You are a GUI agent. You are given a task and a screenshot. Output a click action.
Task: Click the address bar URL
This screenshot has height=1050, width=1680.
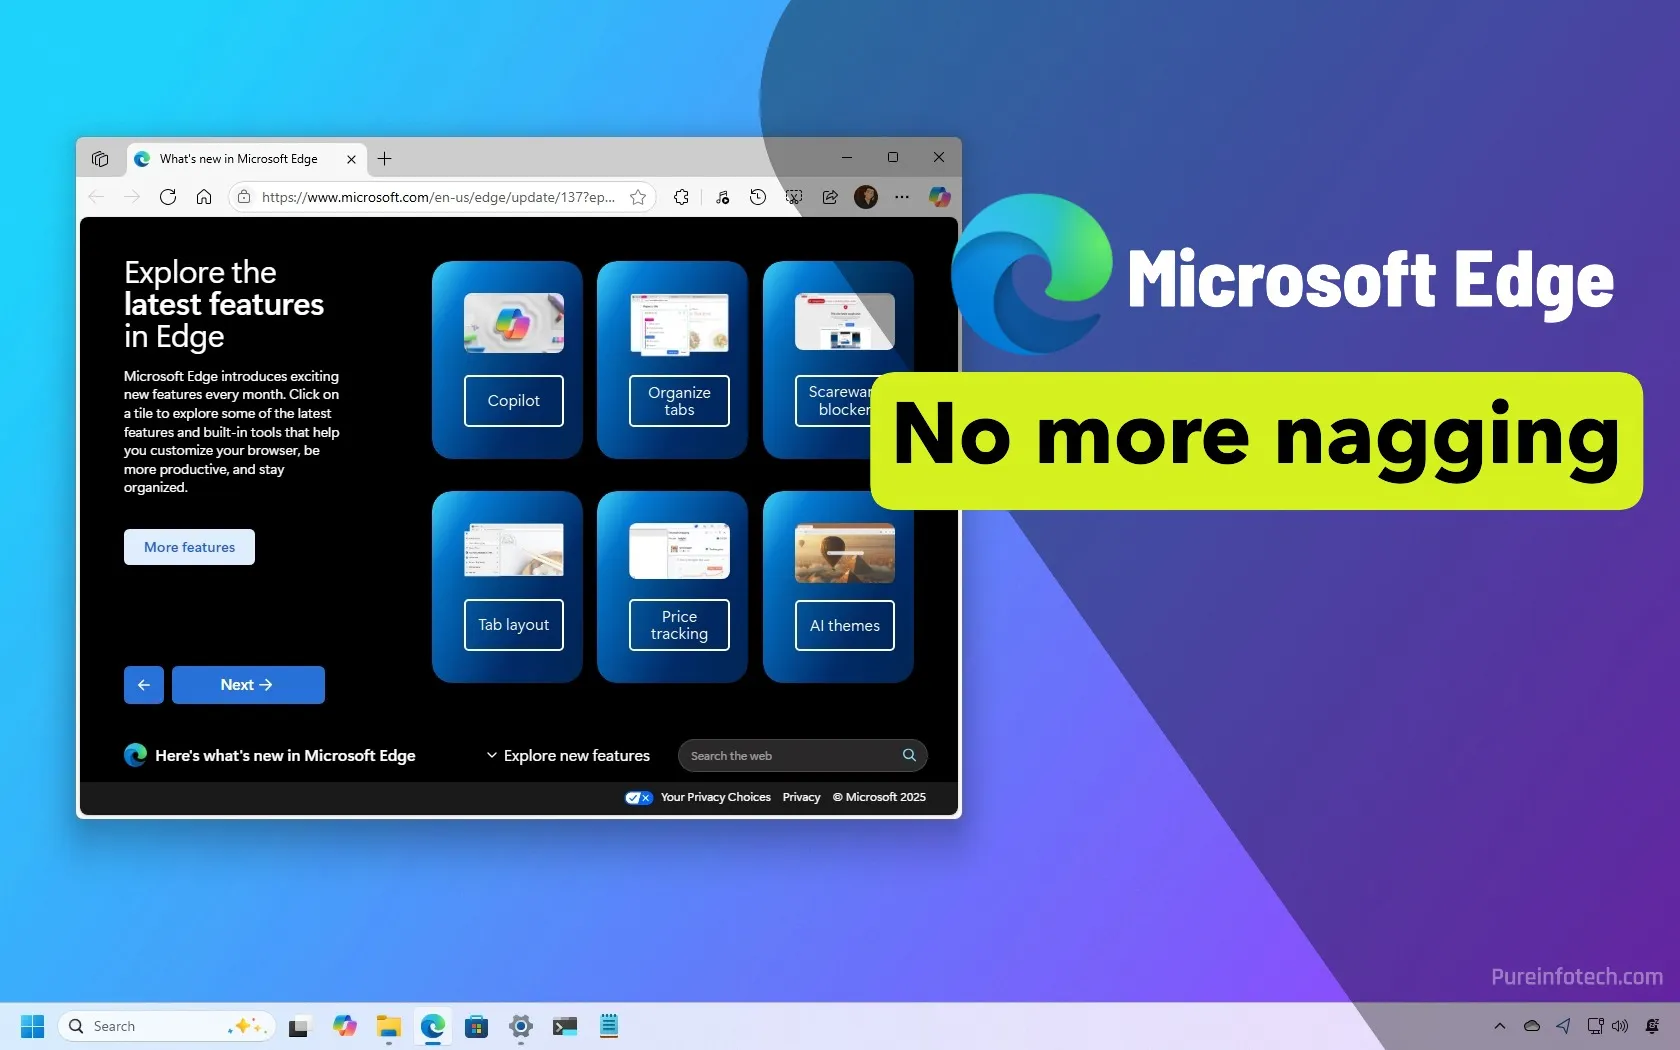point(438,197)
